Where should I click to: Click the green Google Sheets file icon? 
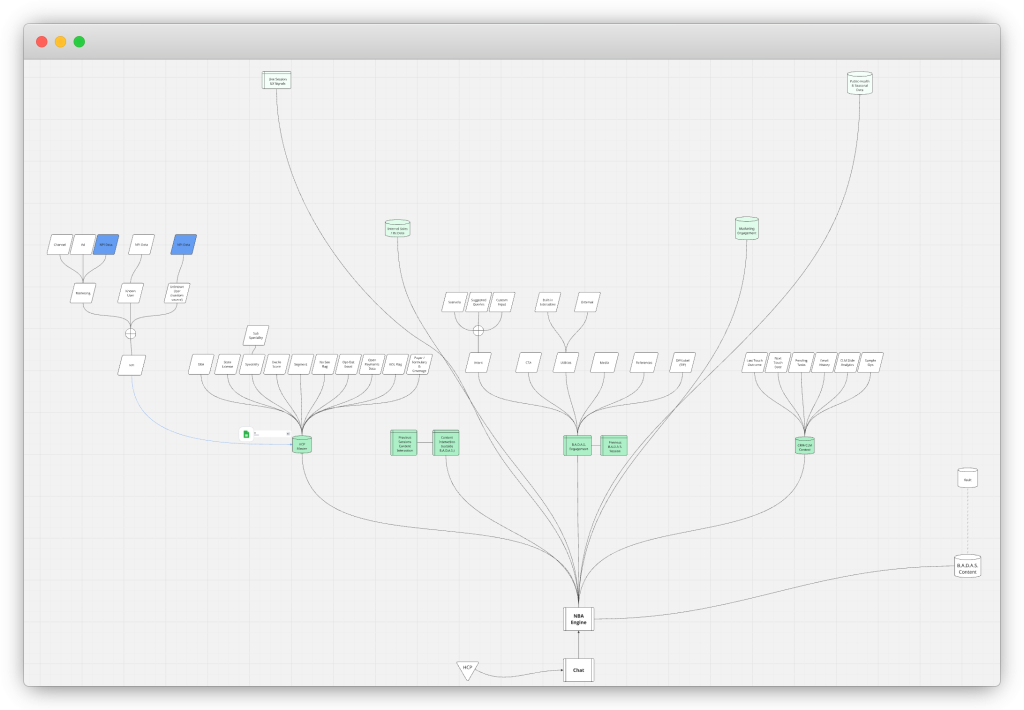[246, 434]
